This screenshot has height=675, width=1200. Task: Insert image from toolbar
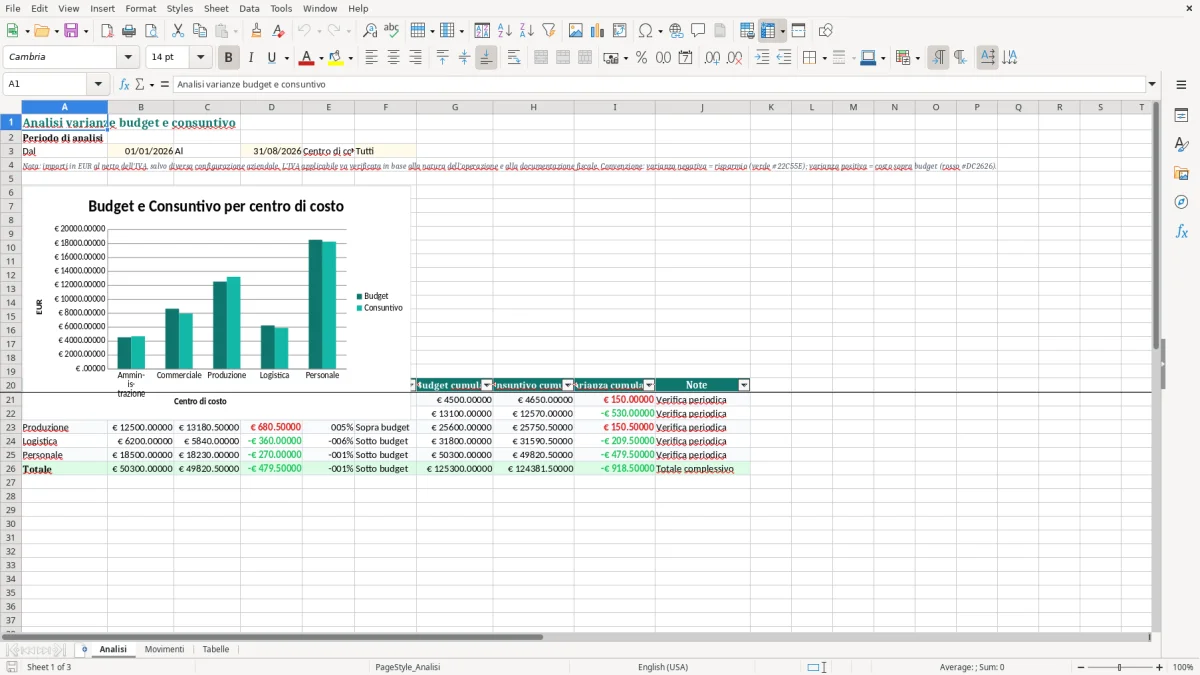click(576, 31)
